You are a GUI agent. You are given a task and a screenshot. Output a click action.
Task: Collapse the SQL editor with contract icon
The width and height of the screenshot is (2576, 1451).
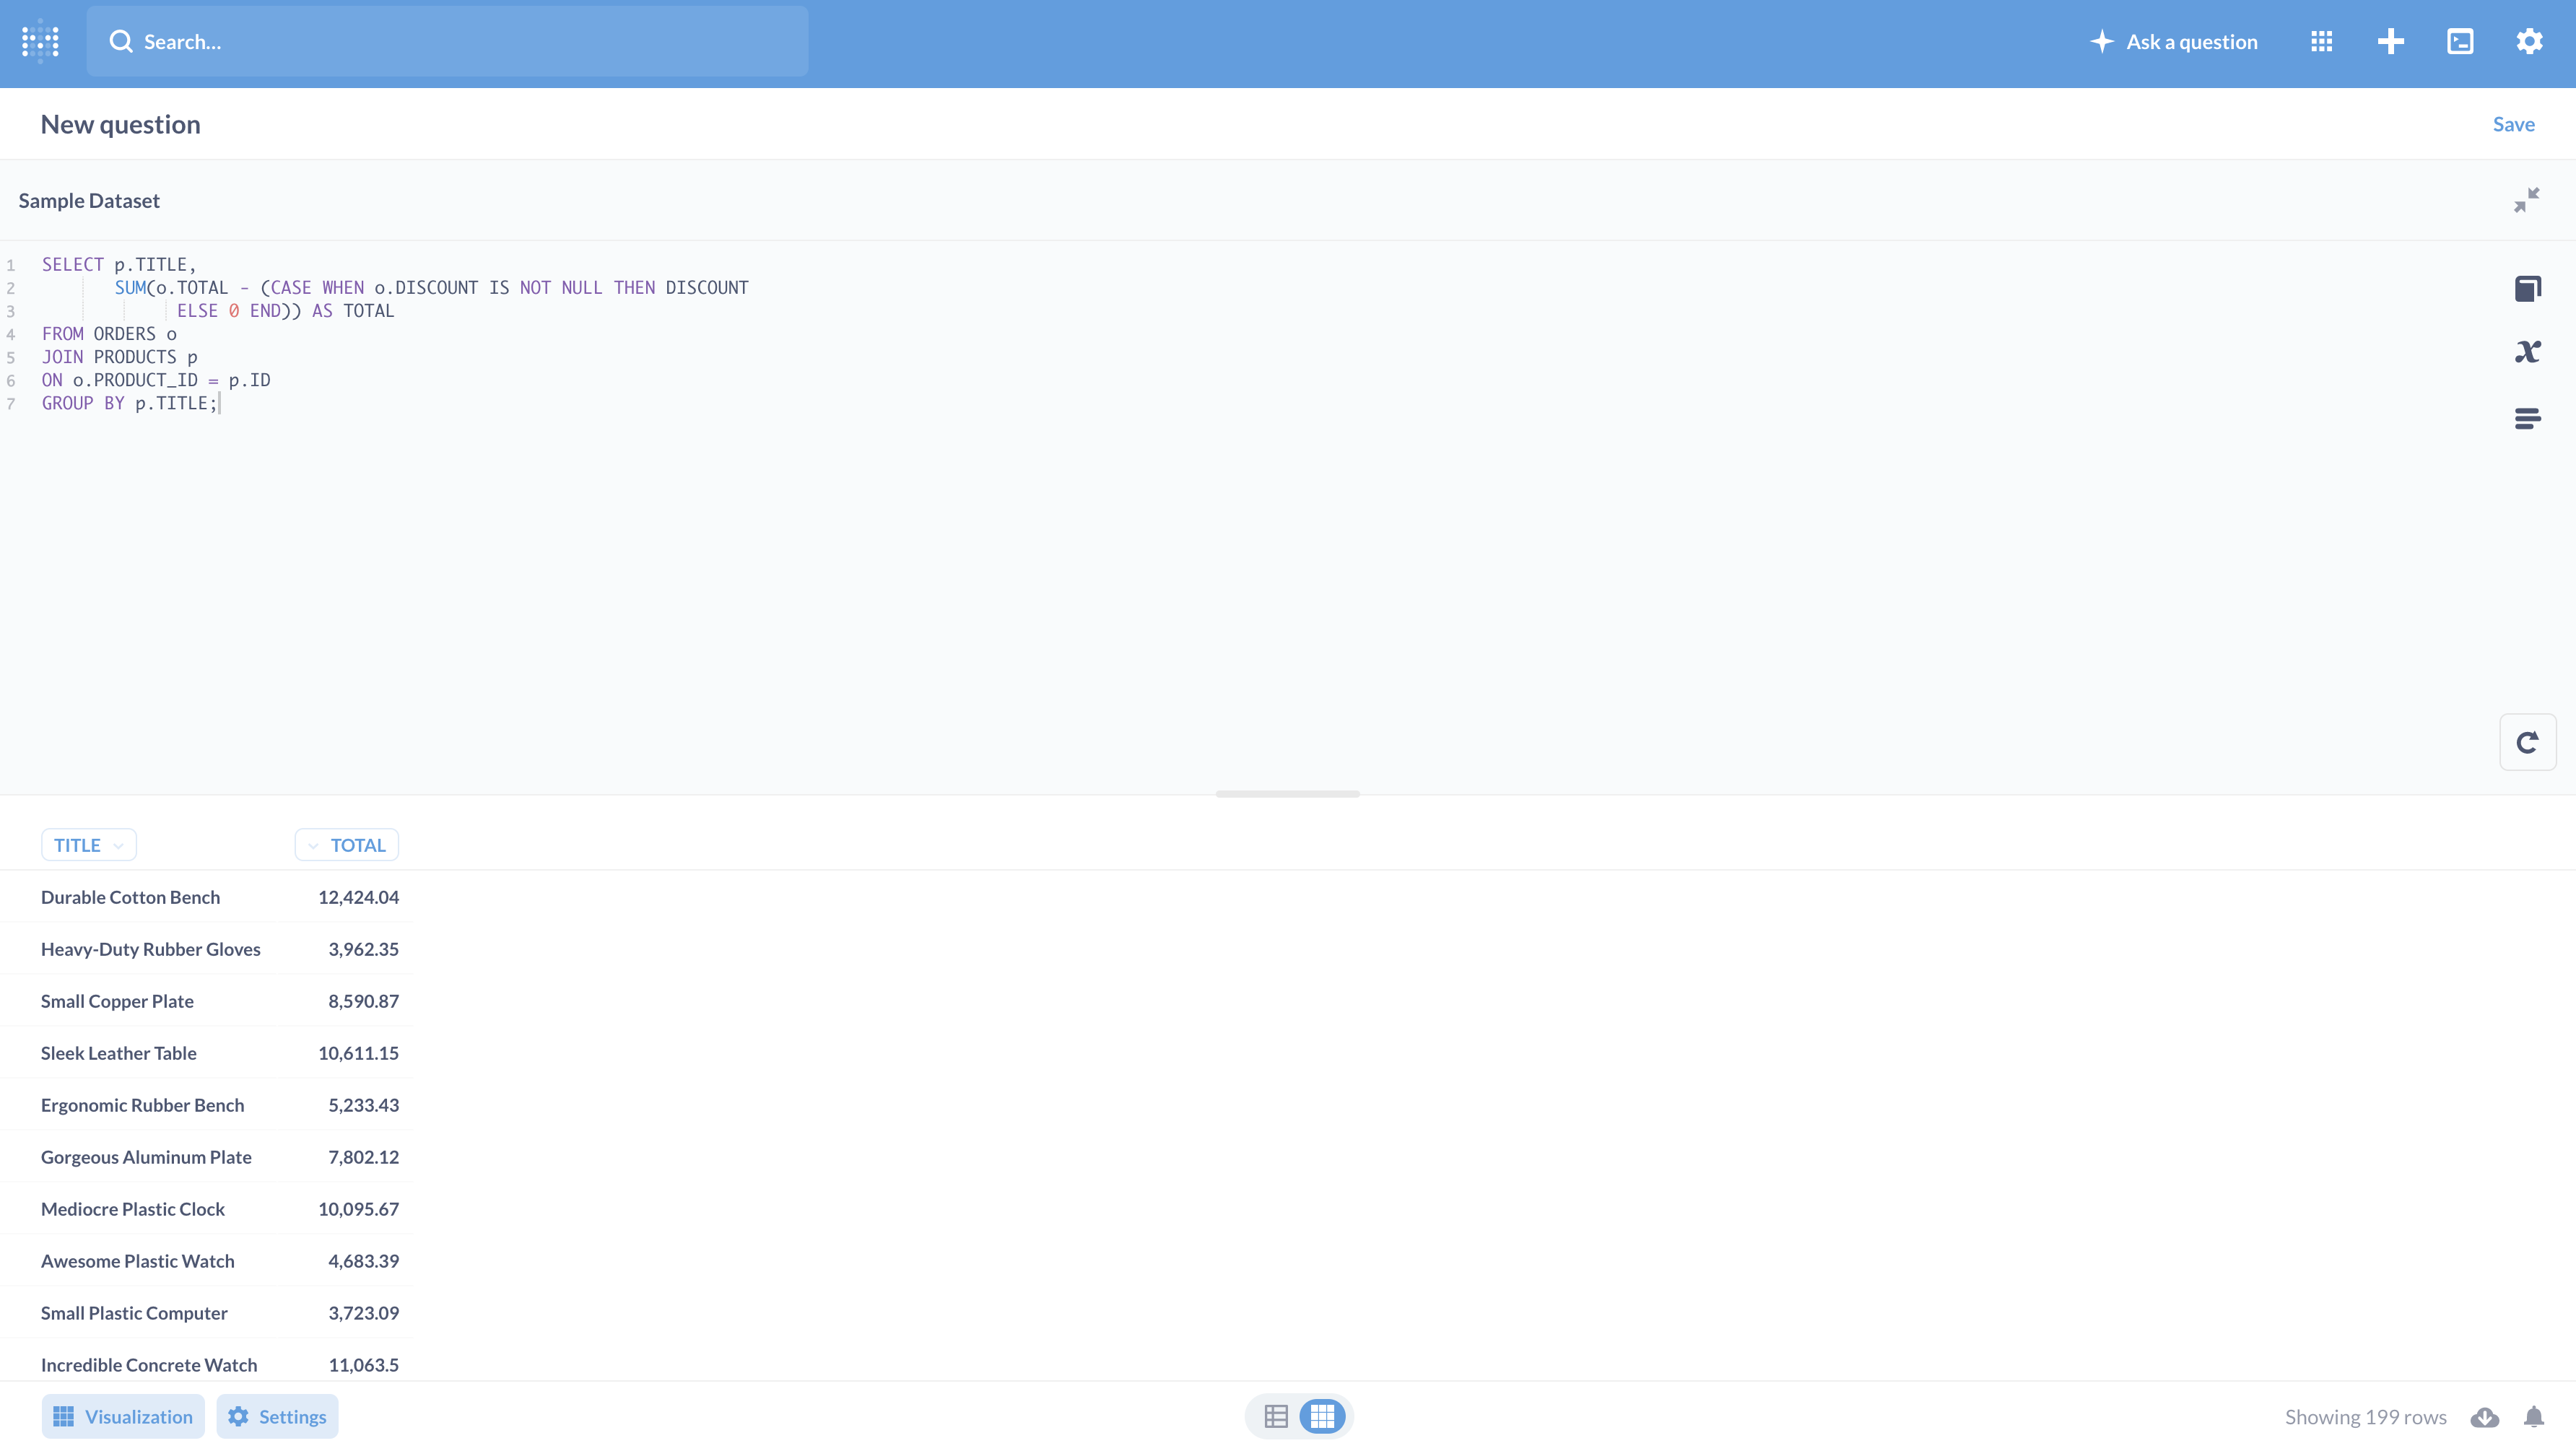[2527, 200]
